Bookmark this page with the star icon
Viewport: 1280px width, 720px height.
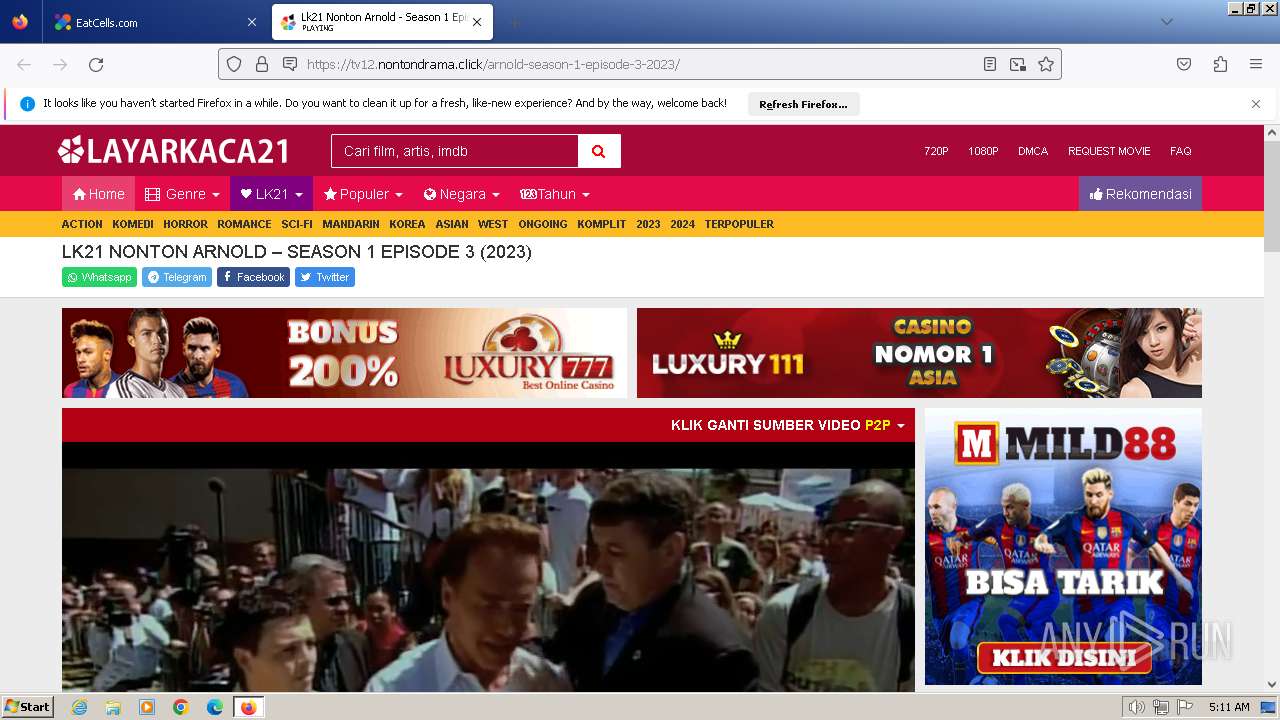tap(1046, 64)
